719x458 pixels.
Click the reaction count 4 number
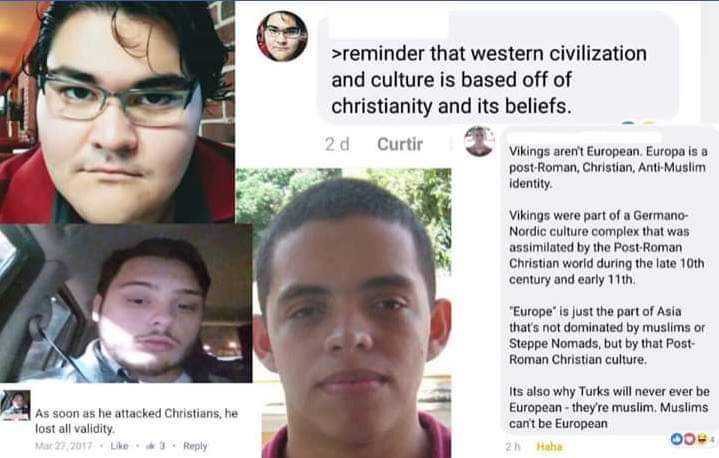tap(712, 440)
